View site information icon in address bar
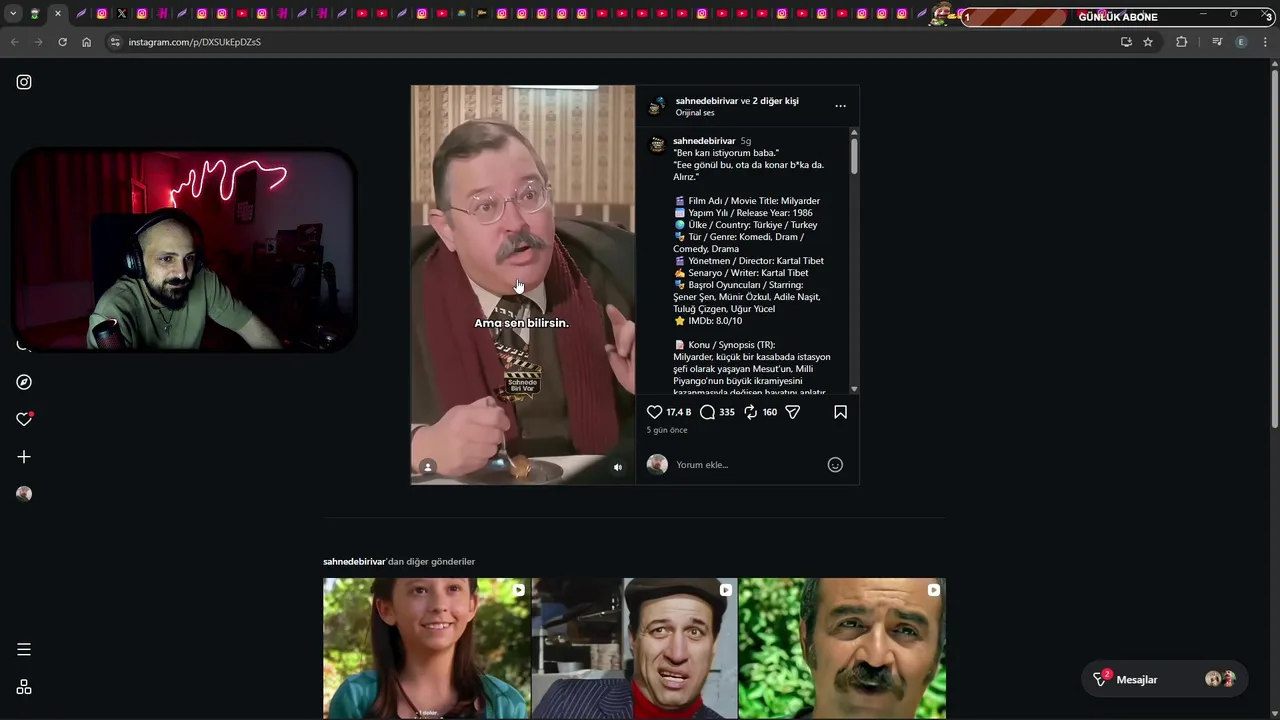The image size is (1280, 720). coord(115,42)
